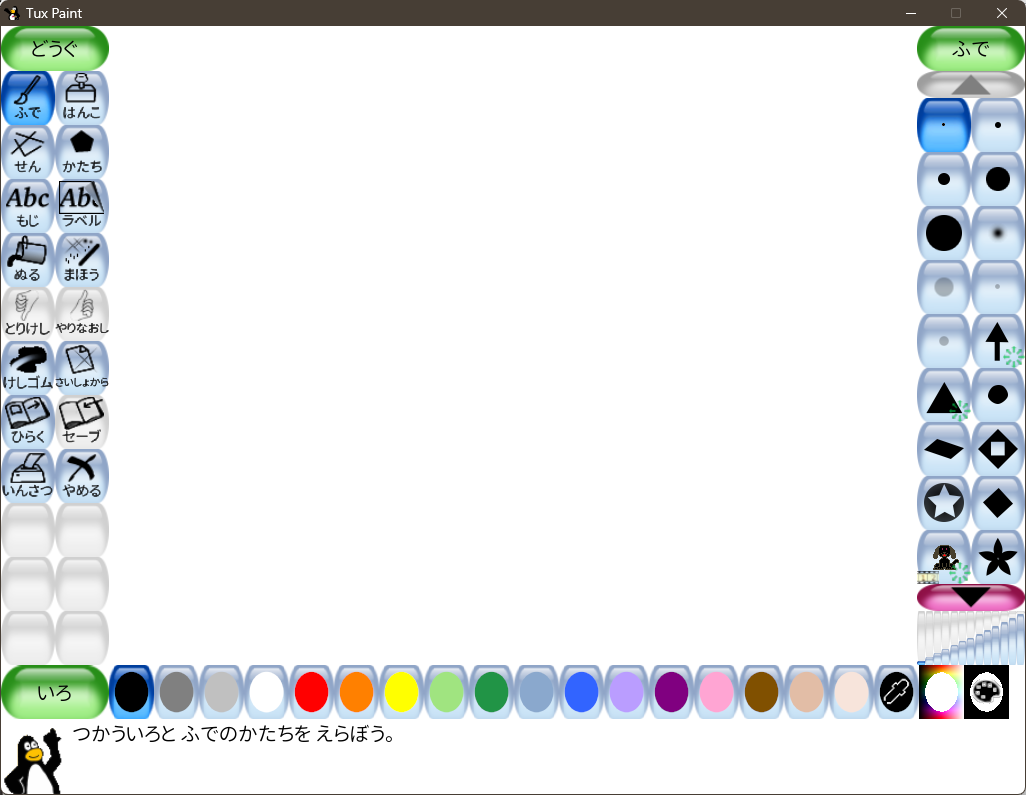Activate the eyedropper color selector
The image size is (1026, 795).
click(895, 692)
